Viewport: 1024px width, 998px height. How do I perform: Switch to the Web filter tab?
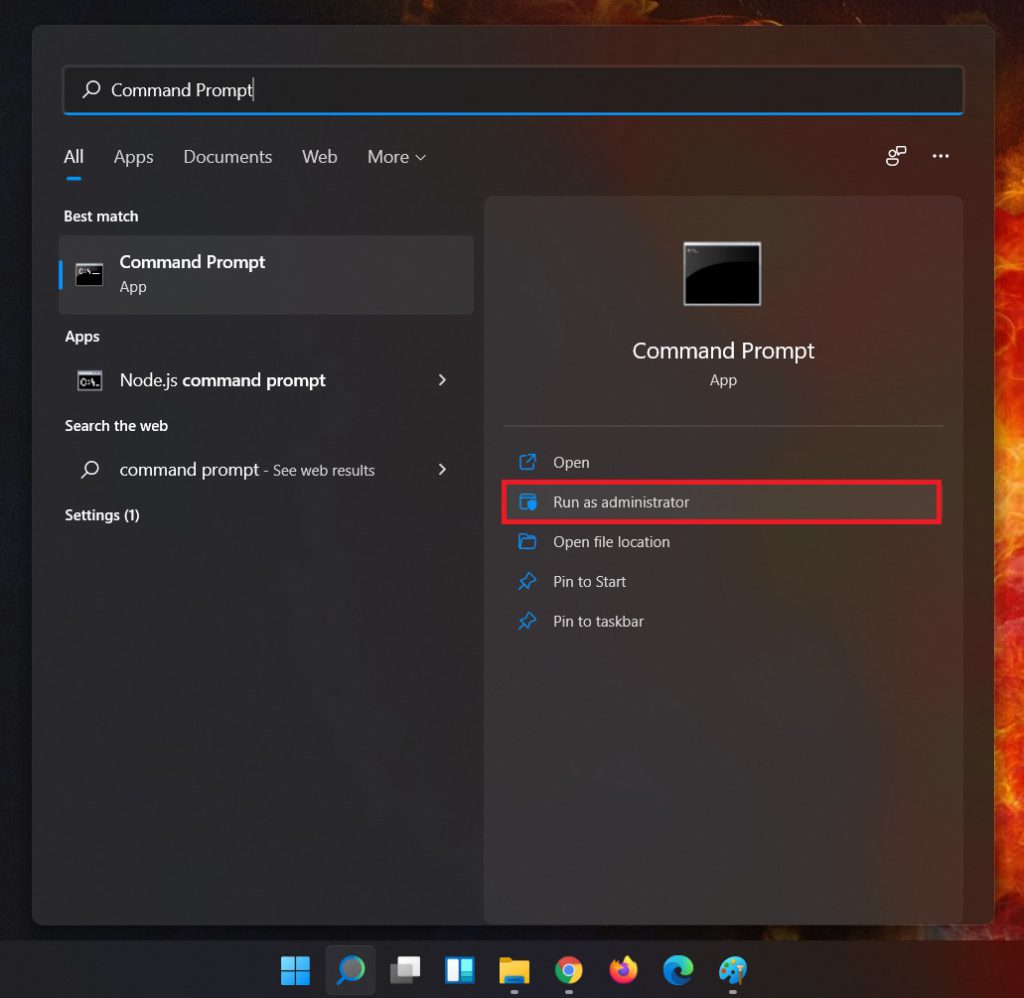point(319,157)
